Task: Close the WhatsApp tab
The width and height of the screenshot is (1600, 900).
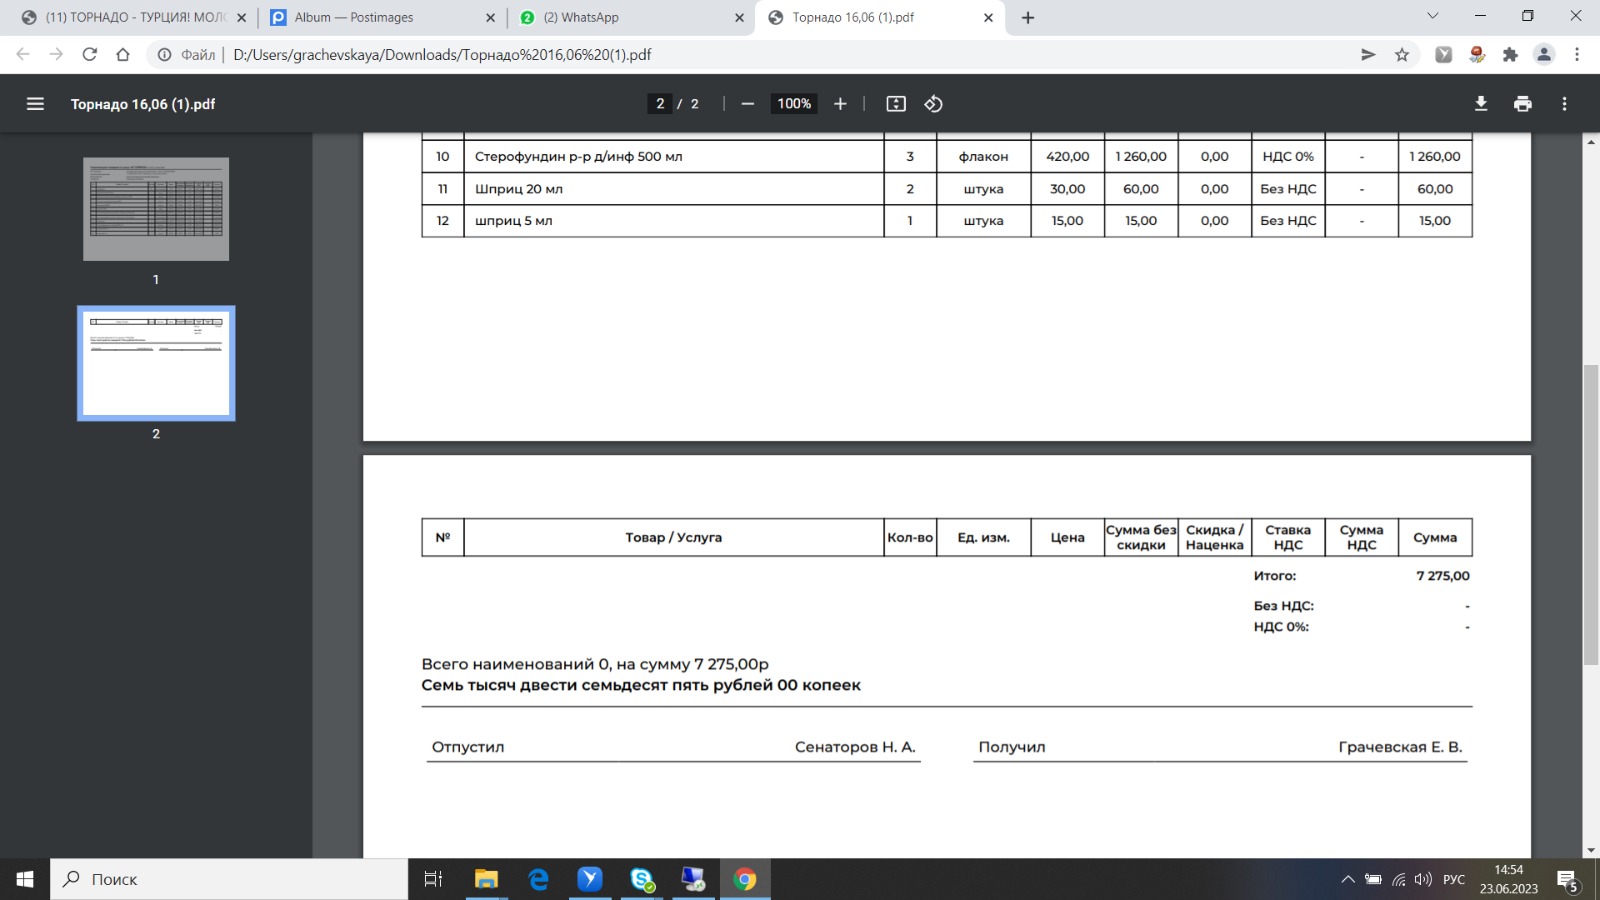Action: tap(739, 17)
